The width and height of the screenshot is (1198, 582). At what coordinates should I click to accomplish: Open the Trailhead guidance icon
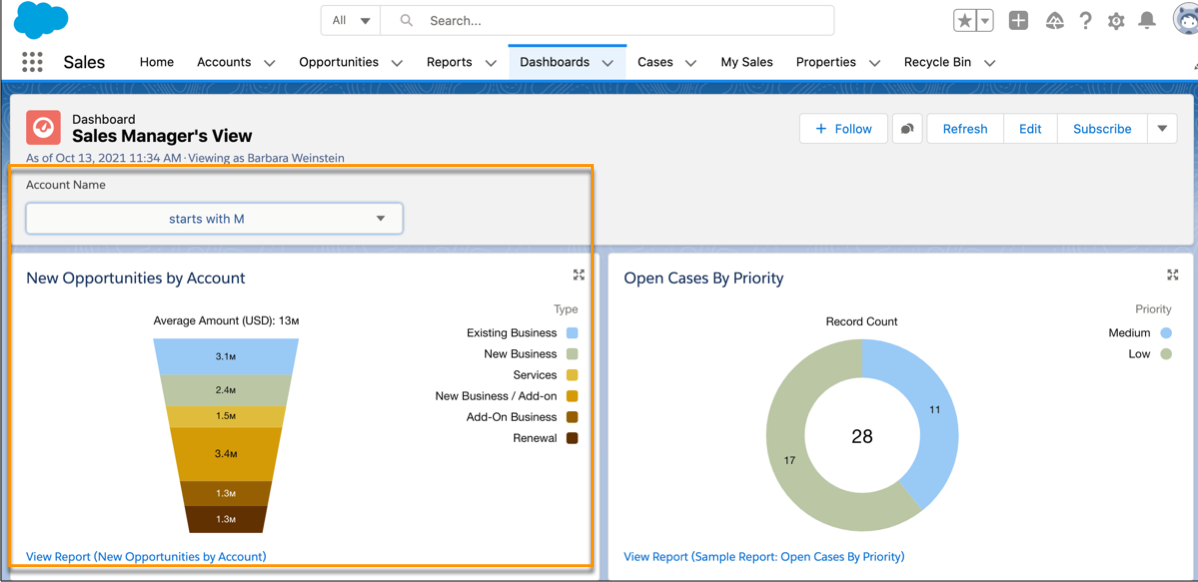[1054, 21]
